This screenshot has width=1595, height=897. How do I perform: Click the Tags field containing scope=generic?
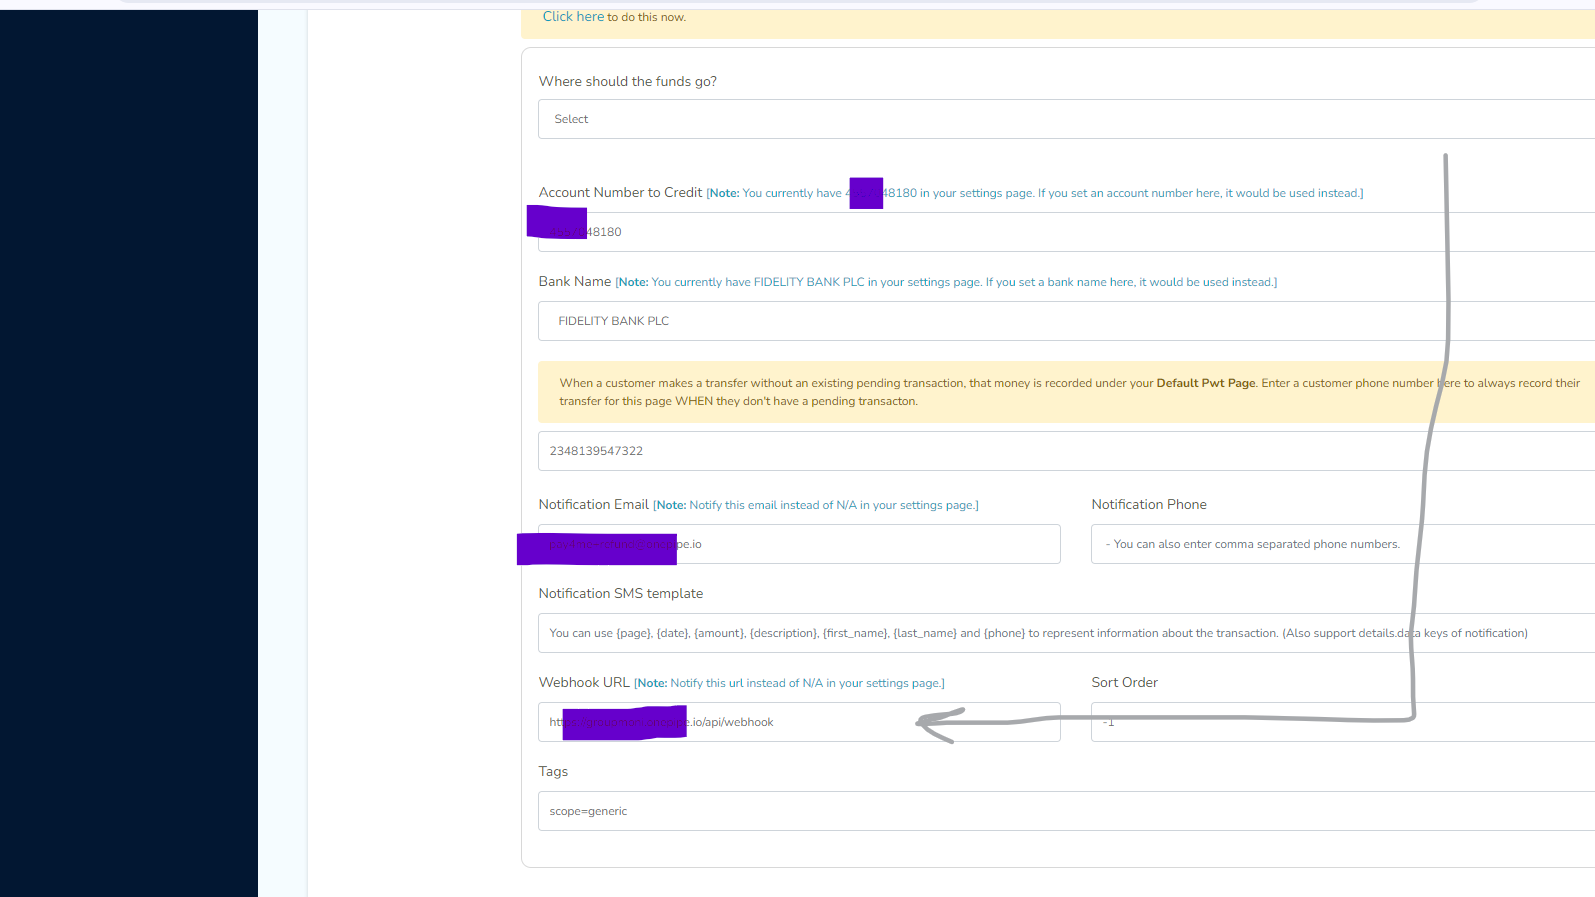tap(1066, 811)
